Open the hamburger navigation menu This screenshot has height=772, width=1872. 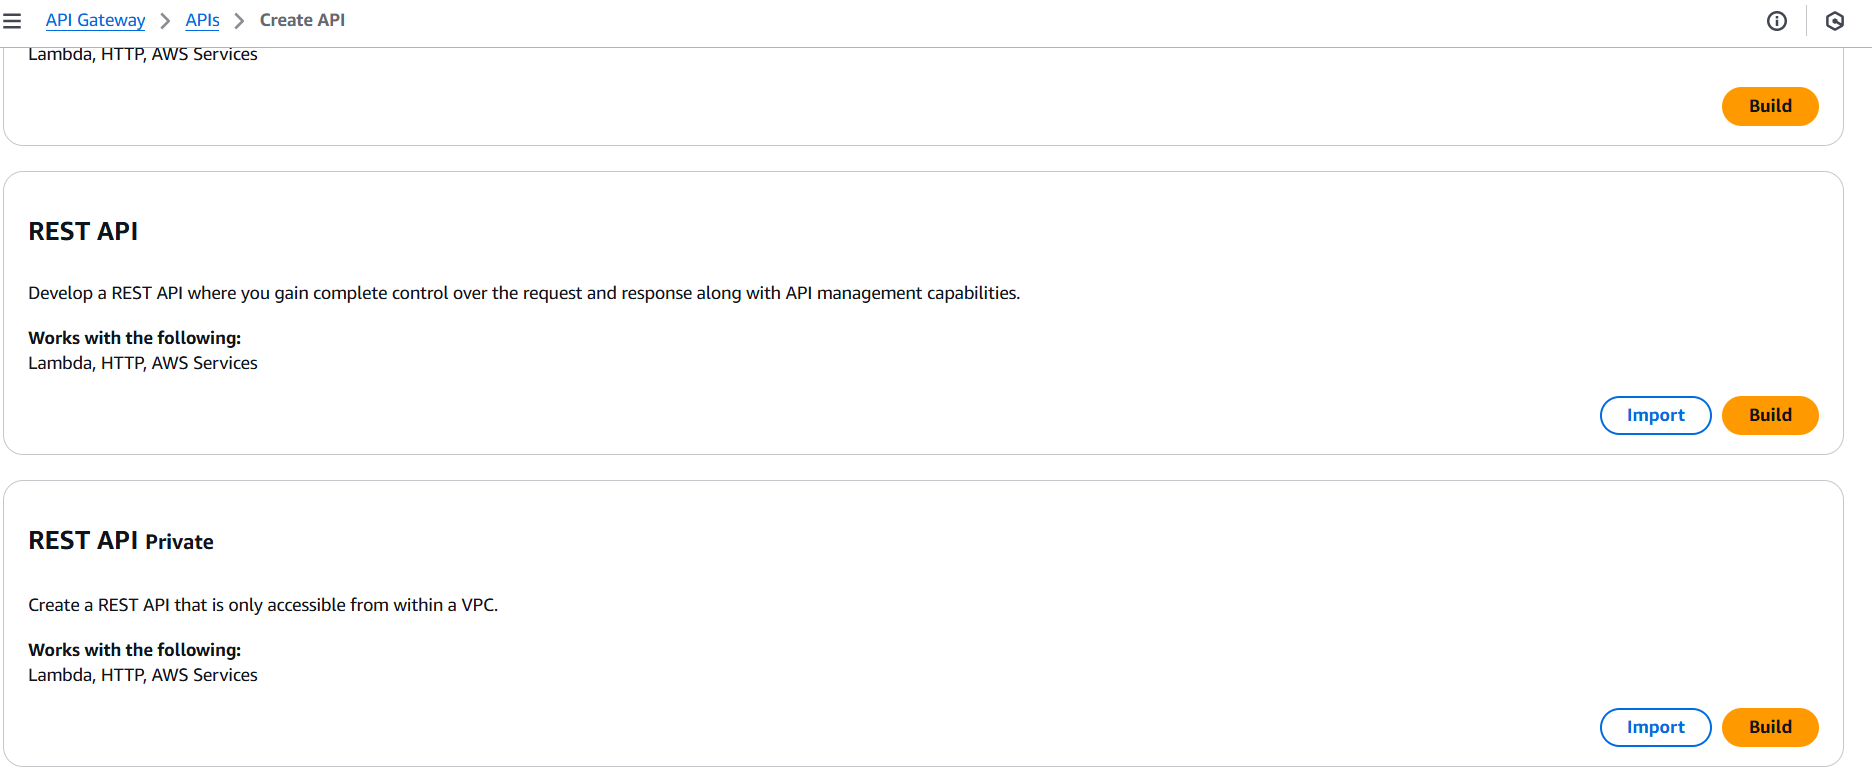click(12, 21)
